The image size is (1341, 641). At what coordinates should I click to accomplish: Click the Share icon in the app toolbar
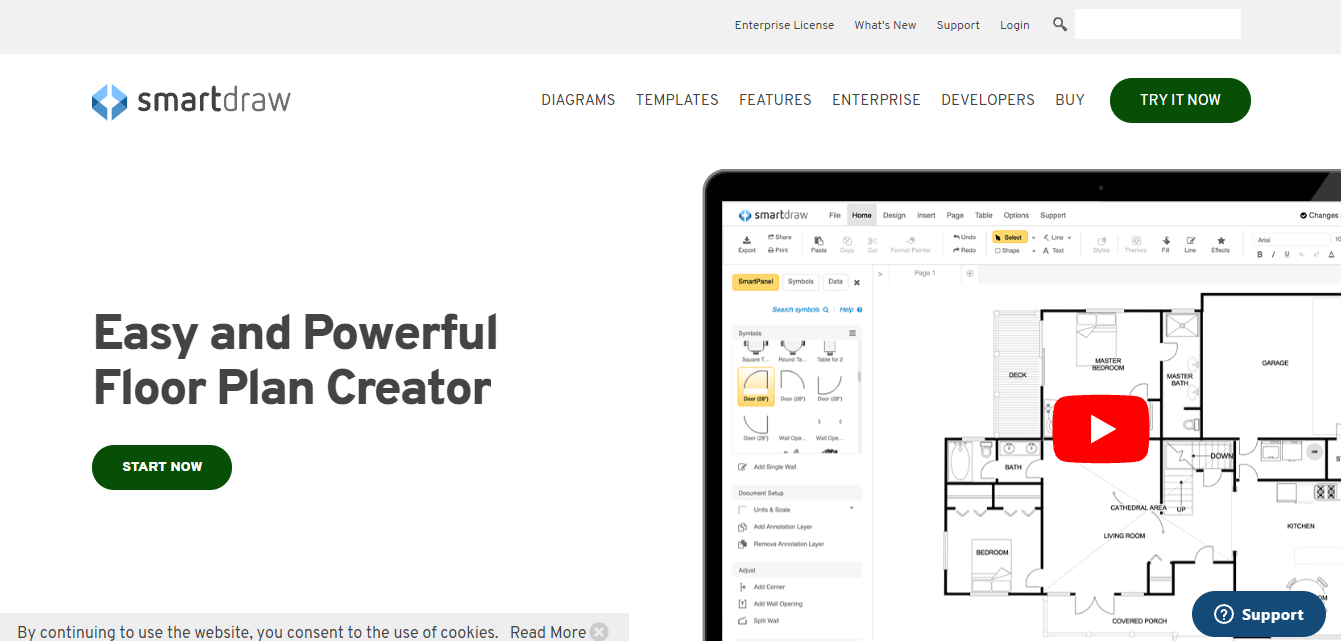(x=779, y=237)
